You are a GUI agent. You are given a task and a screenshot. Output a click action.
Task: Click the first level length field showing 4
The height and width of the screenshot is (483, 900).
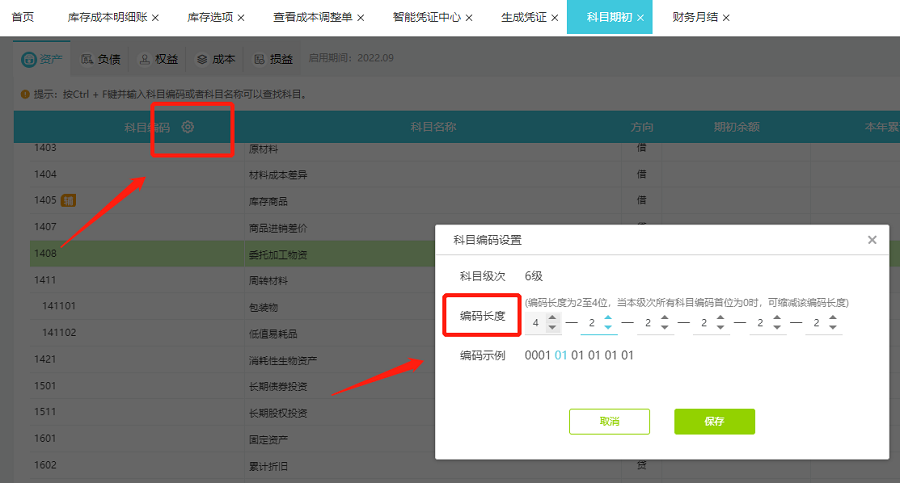point(536,323)
